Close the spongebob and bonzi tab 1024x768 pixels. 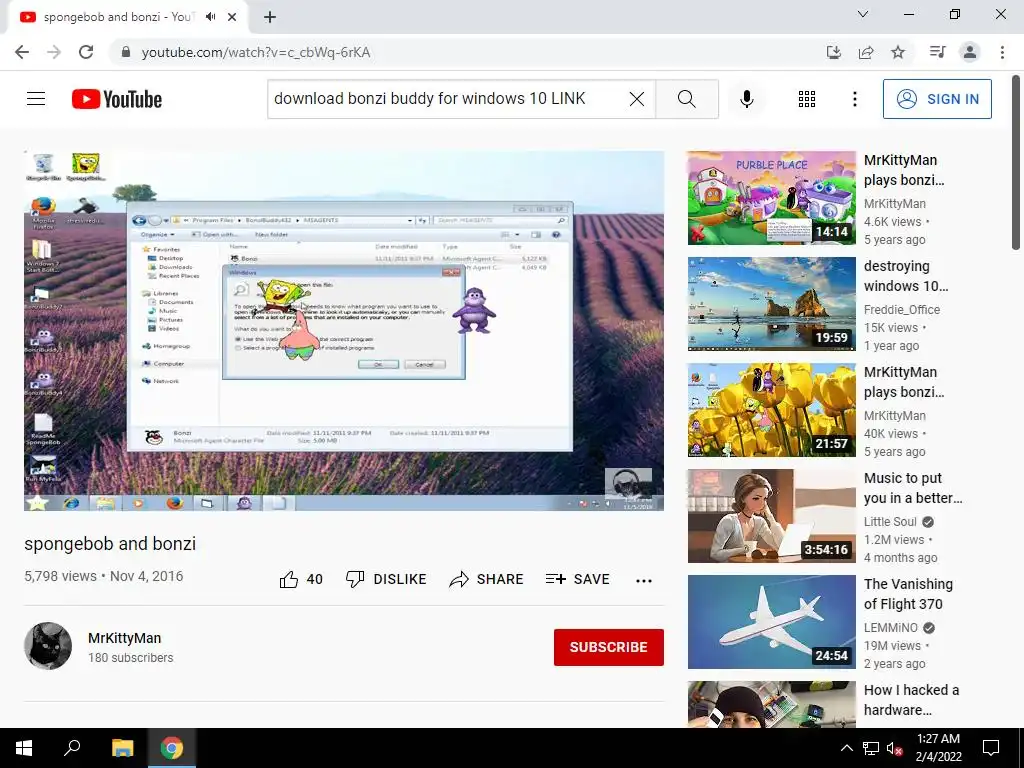(x=232, y=17)
